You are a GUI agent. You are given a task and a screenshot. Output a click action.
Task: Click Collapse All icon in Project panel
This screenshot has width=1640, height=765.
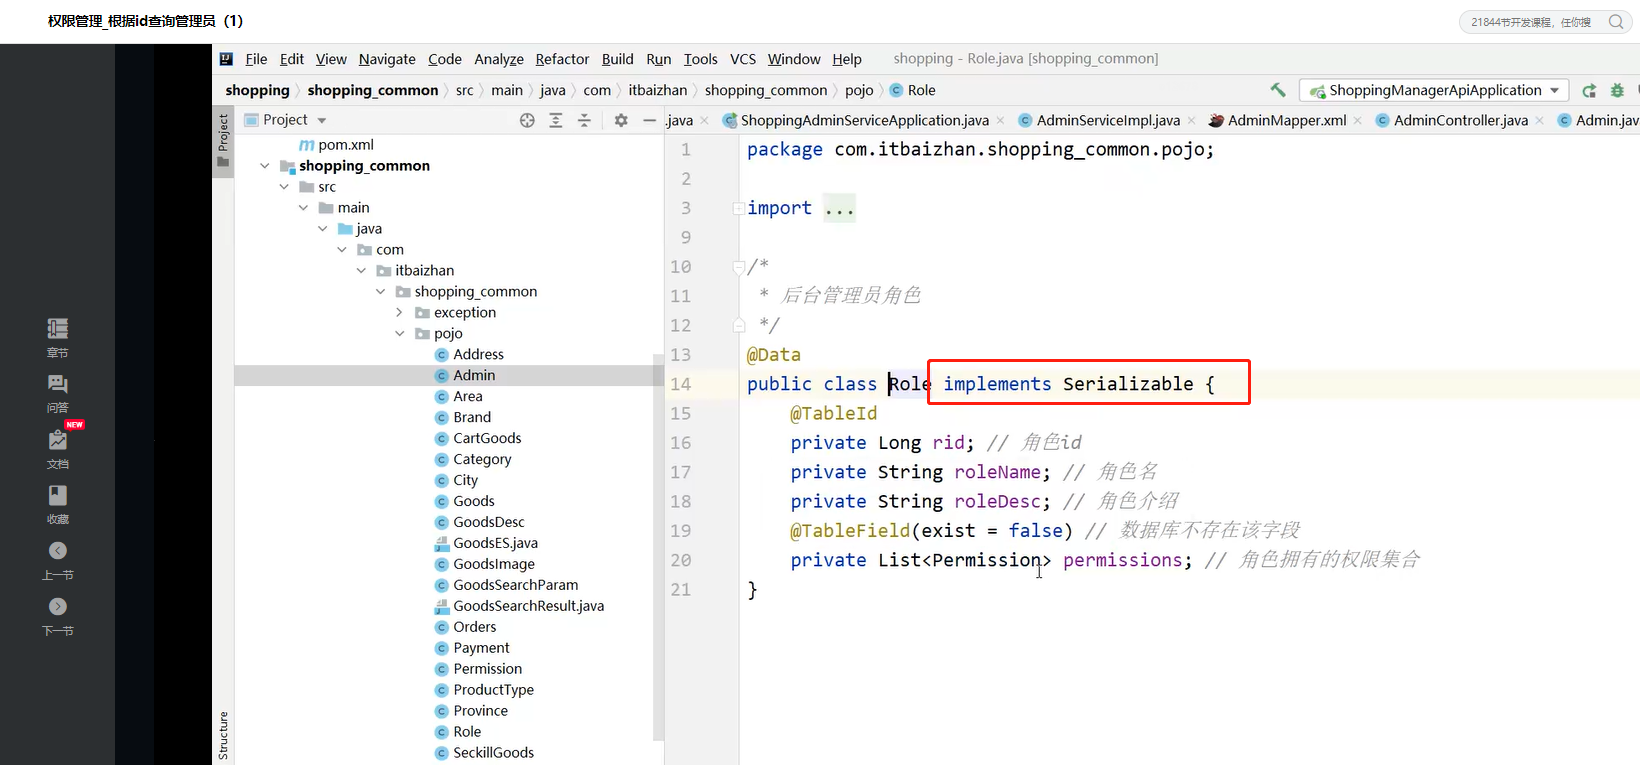coord(585,120)
